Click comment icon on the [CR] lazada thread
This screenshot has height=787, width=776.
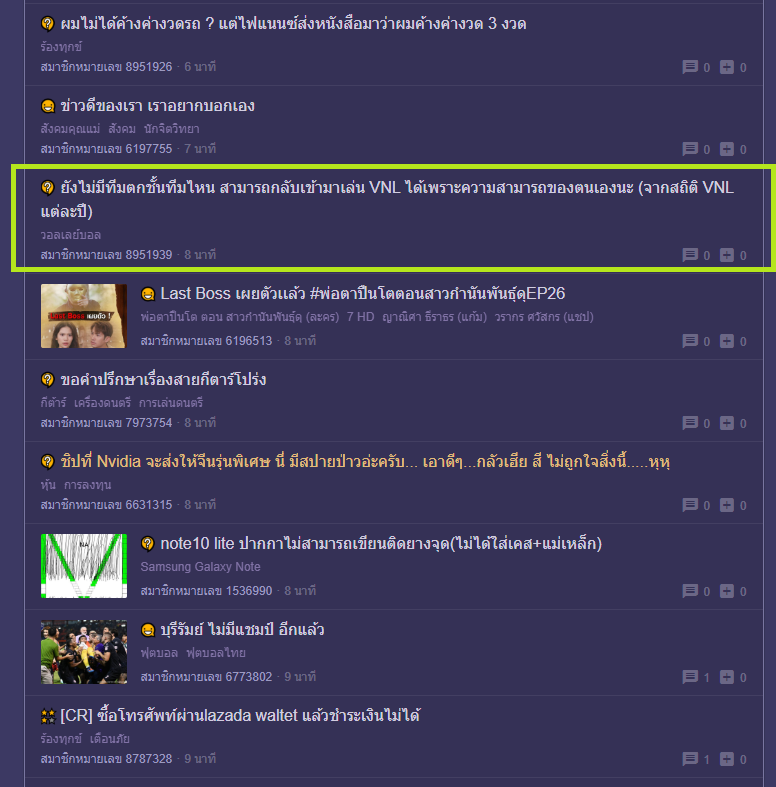[x=690, y=758]
